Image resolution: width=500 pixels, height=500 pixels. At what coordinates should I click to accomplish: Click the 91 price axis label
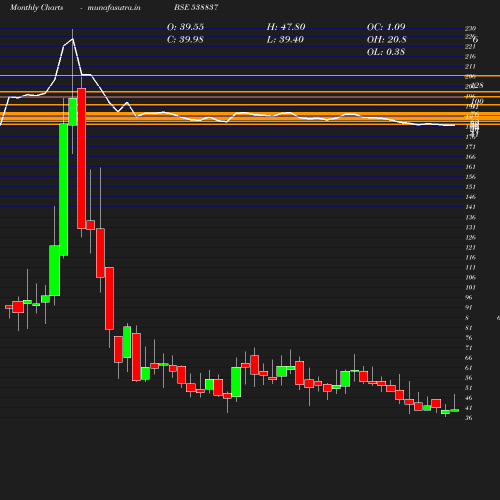(469, 308)
